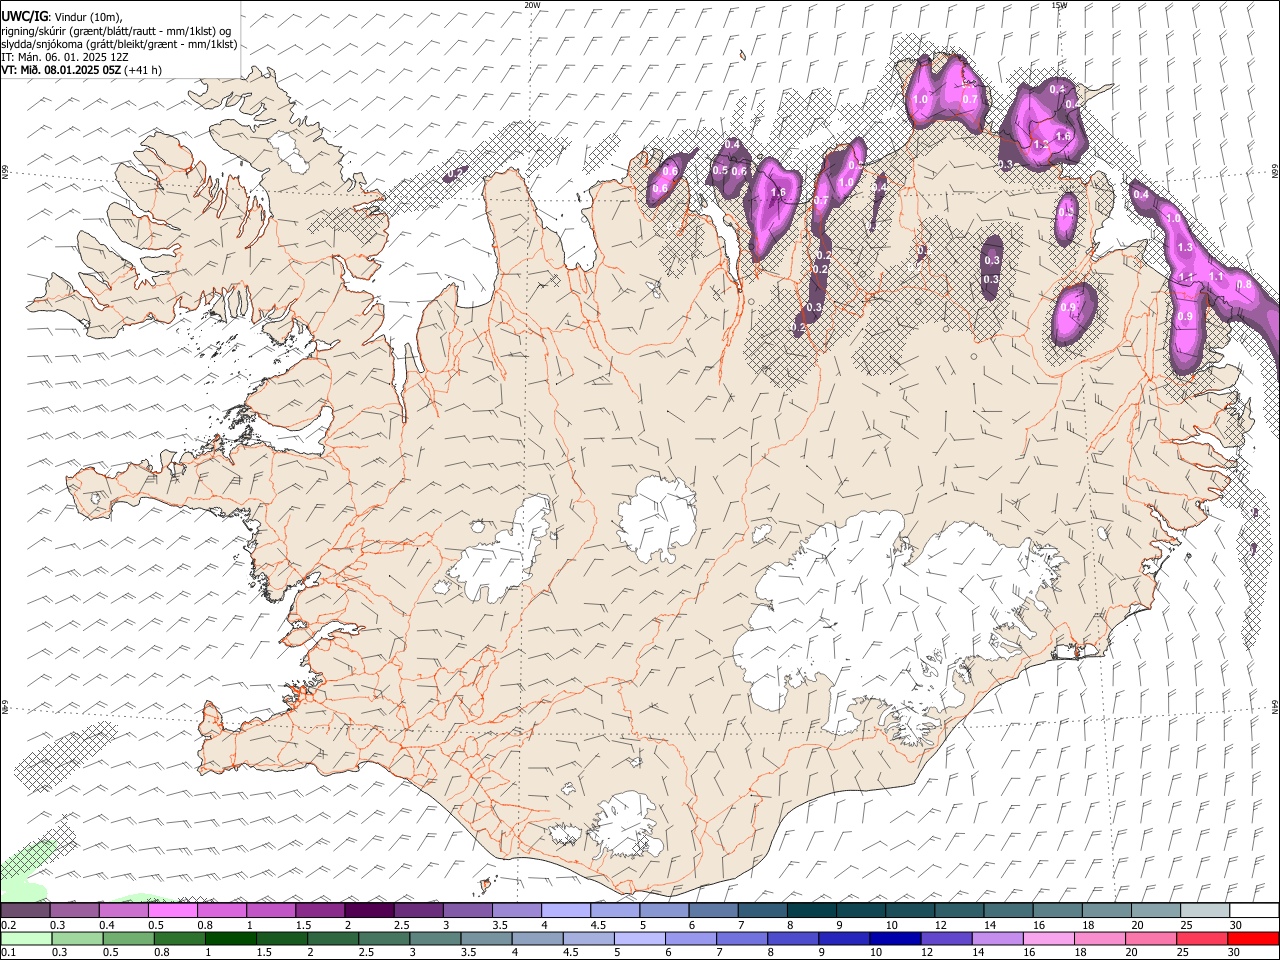Select top legend dark teal swatch between 8 and 9
The image size is (1280, 960).
tap(812, 910)
